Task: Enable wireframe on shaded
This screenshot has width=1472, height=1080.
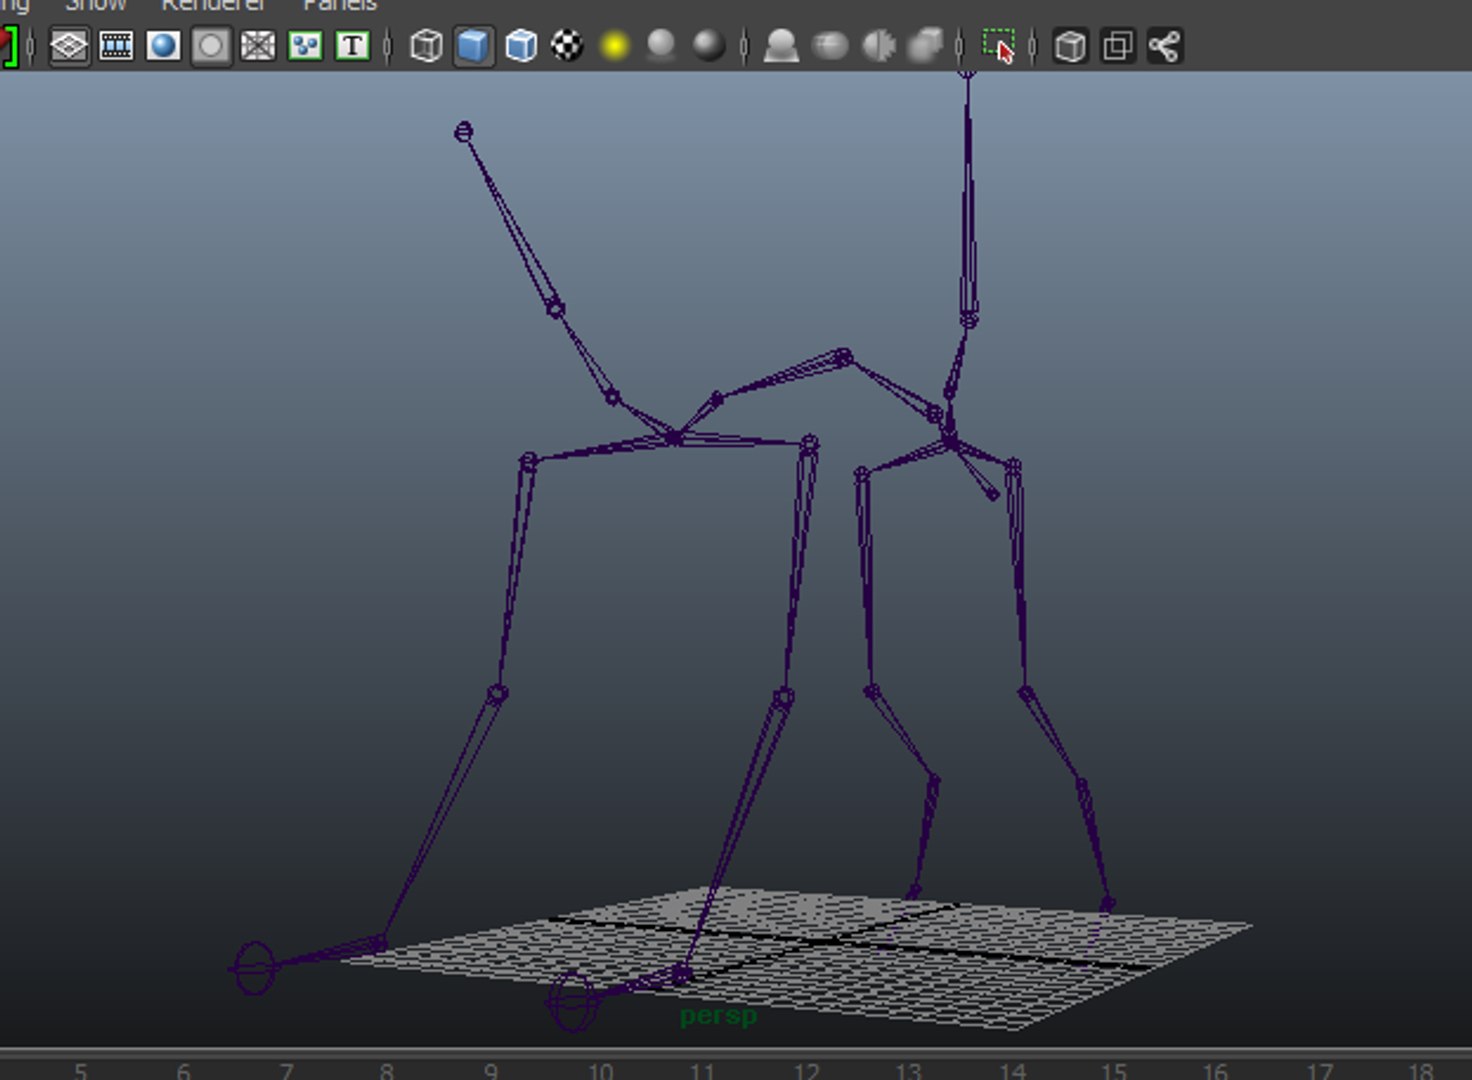Action: (521, 46)
